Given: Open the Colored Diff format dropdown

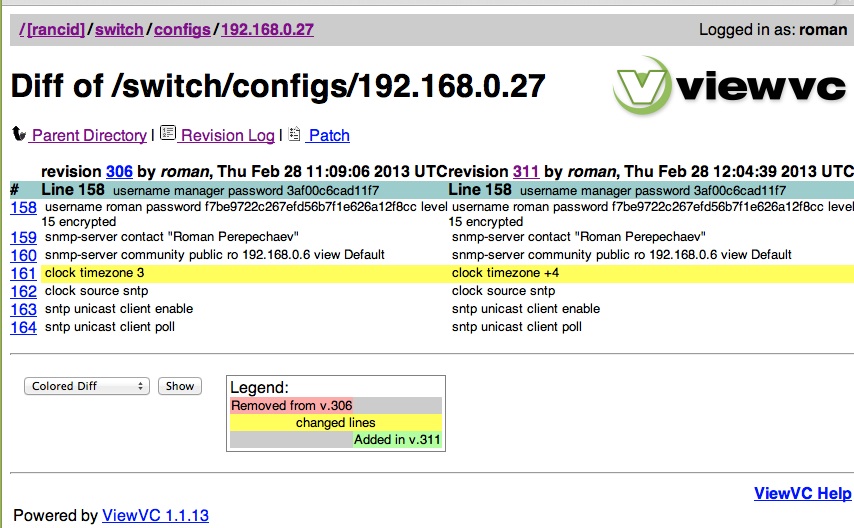Looking at the screenshot, I should (x=86, y=386).
